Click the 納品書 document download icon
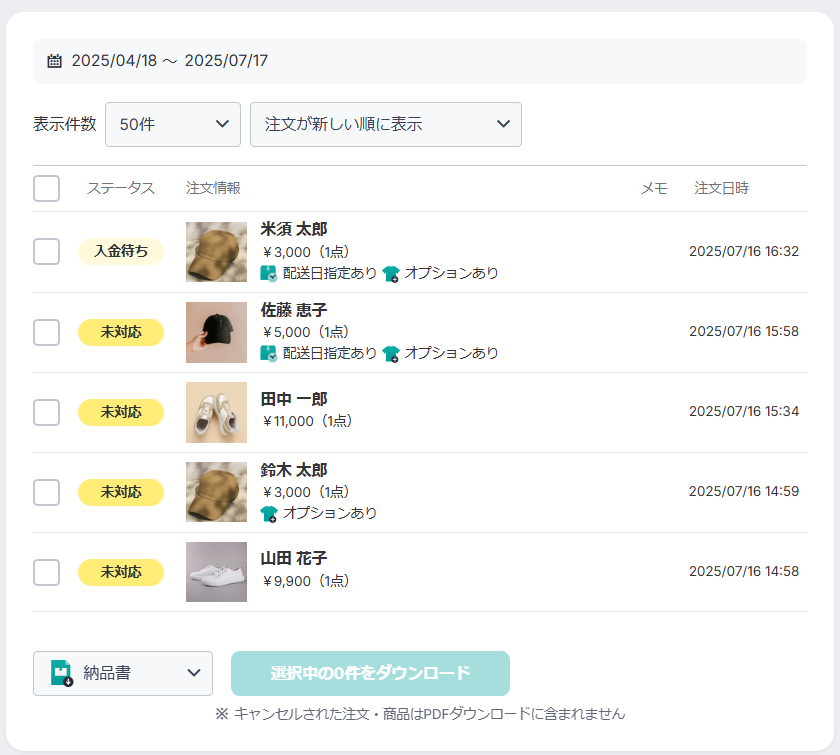840x755 pixels. pos(62,673)
